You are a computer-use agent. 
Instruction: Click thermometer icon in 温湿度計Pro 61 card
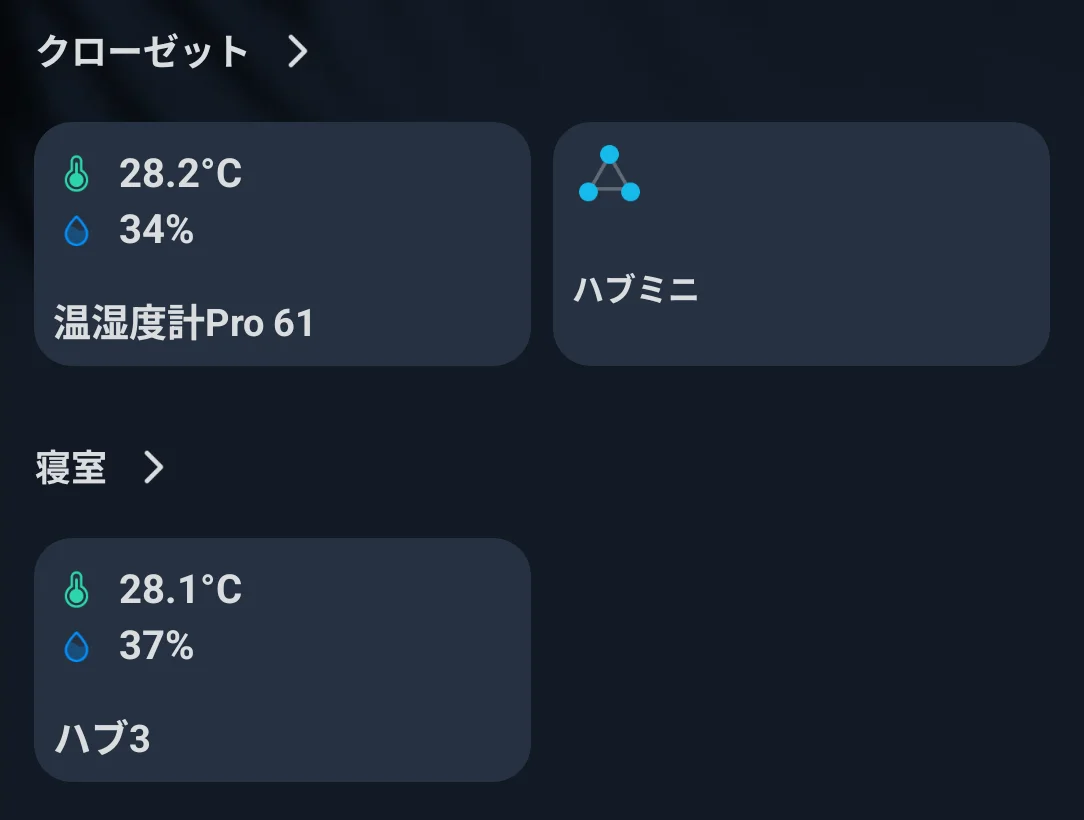[77, 175]
